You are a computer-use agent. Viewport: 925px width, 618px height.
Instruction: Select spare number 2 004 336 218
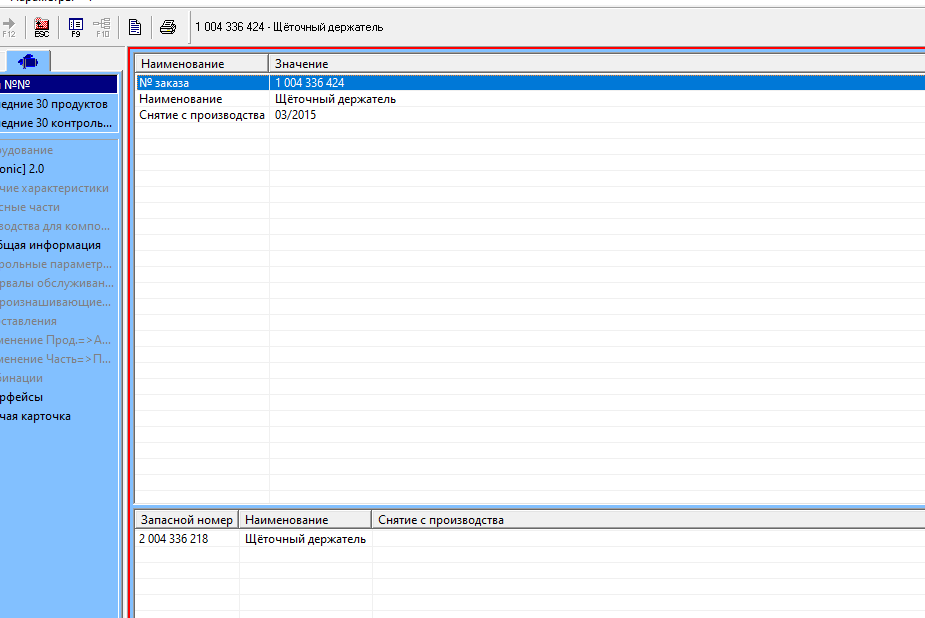[x=173, y=538]
